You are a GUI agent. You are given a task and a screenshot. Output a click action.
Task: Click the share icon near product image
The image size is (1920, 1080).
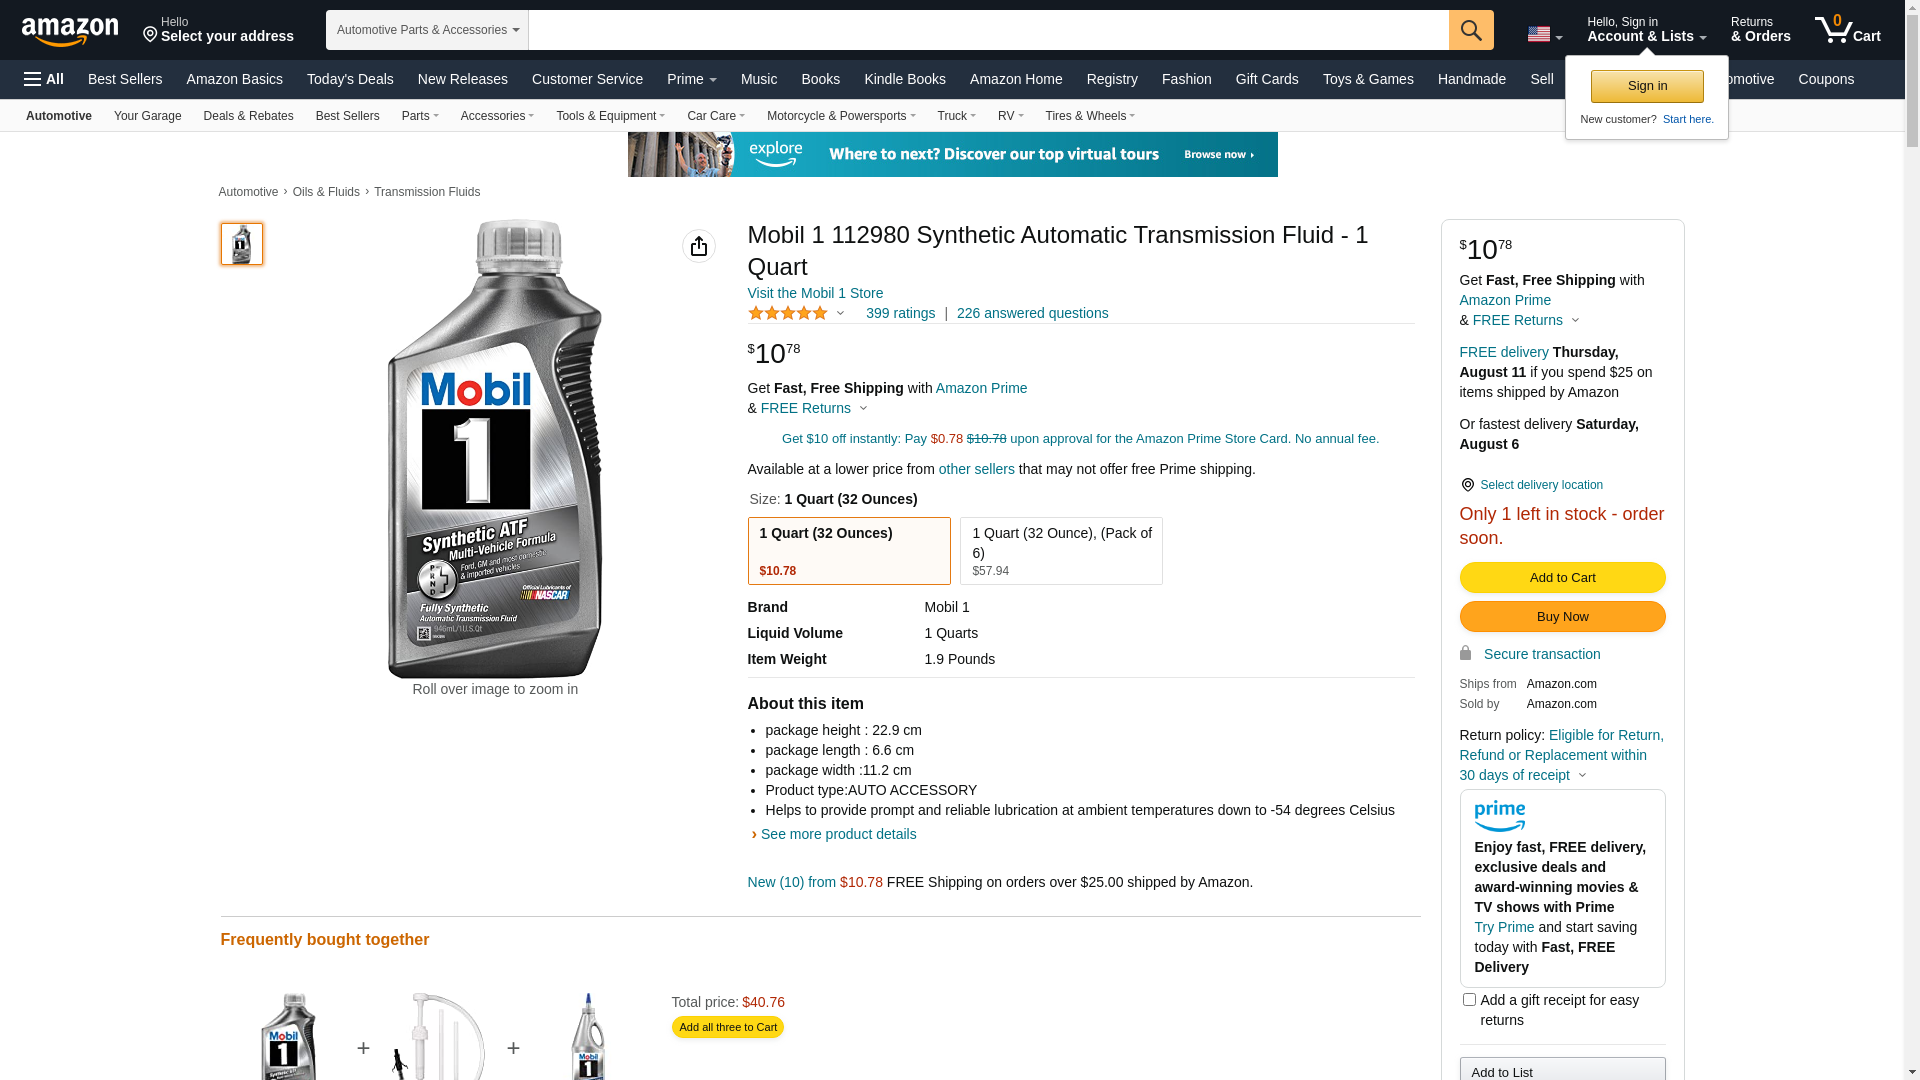[x=699, y=246]
